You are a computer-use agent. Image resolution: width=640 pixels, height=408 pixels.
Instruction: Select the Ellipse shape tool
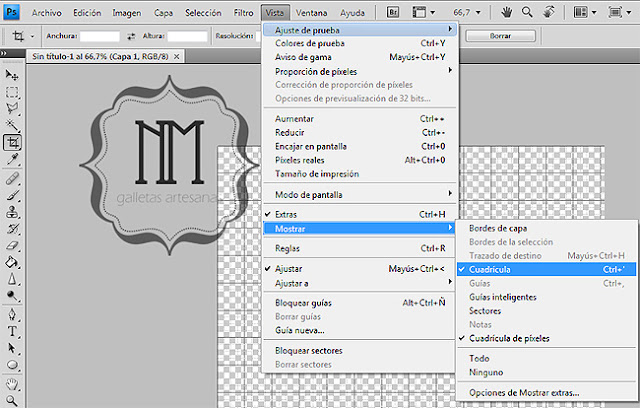12,365
